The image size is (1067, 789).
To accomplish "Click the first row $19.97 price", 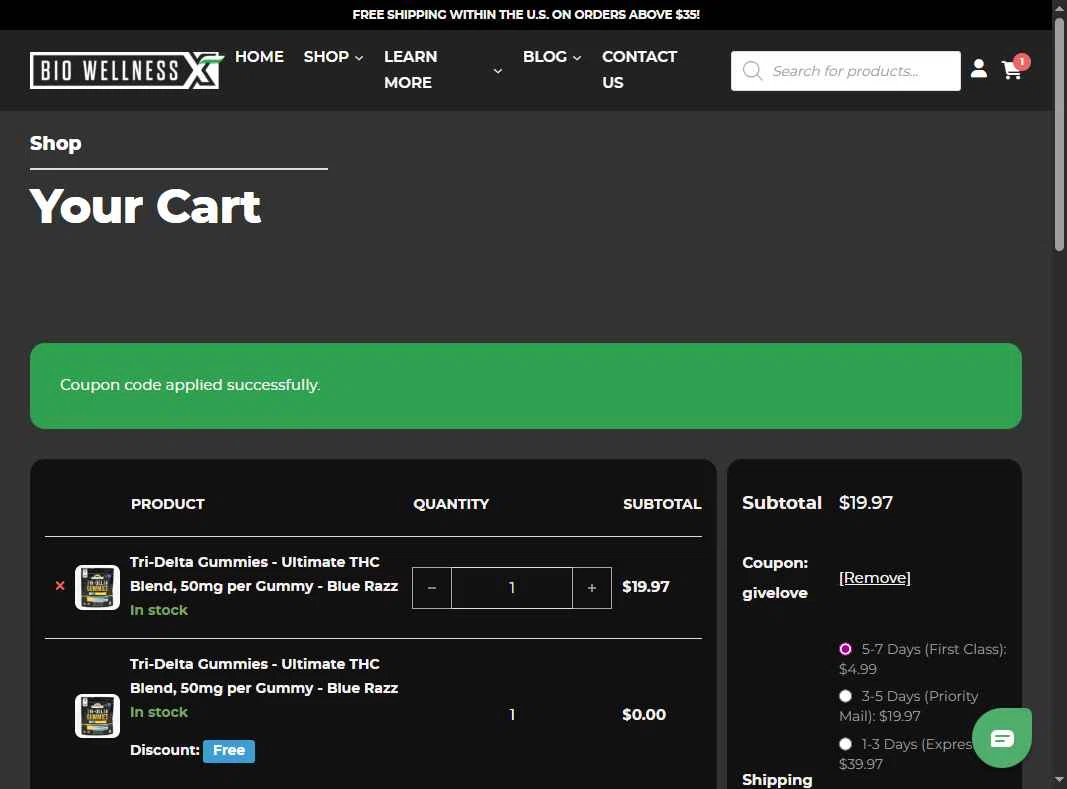I will pyautogui.click(x=646, y=586).
